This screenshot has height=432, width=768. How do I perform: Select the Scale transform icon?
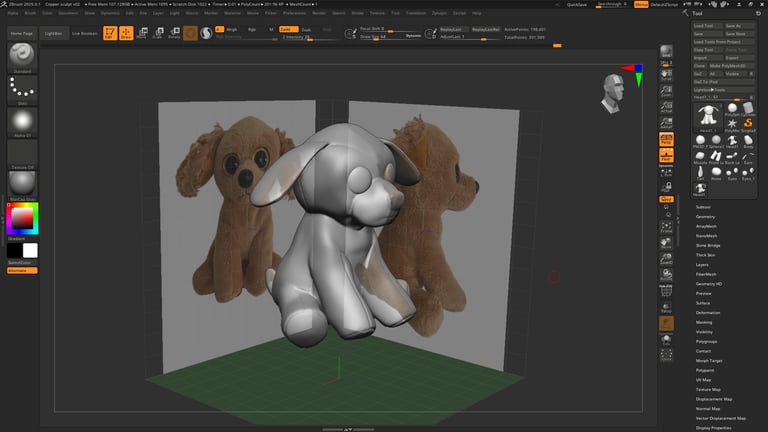pos(158,33)
